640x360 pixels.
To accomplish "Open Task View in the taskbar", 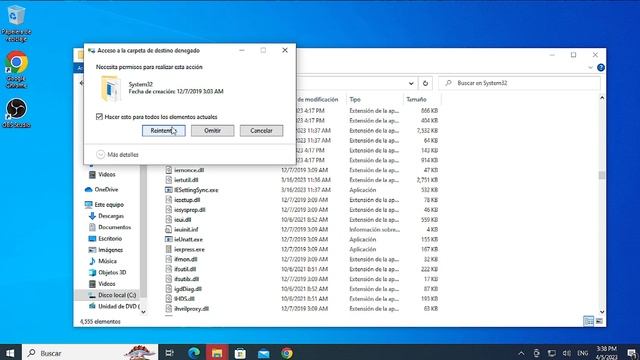I will pos(169,353).
